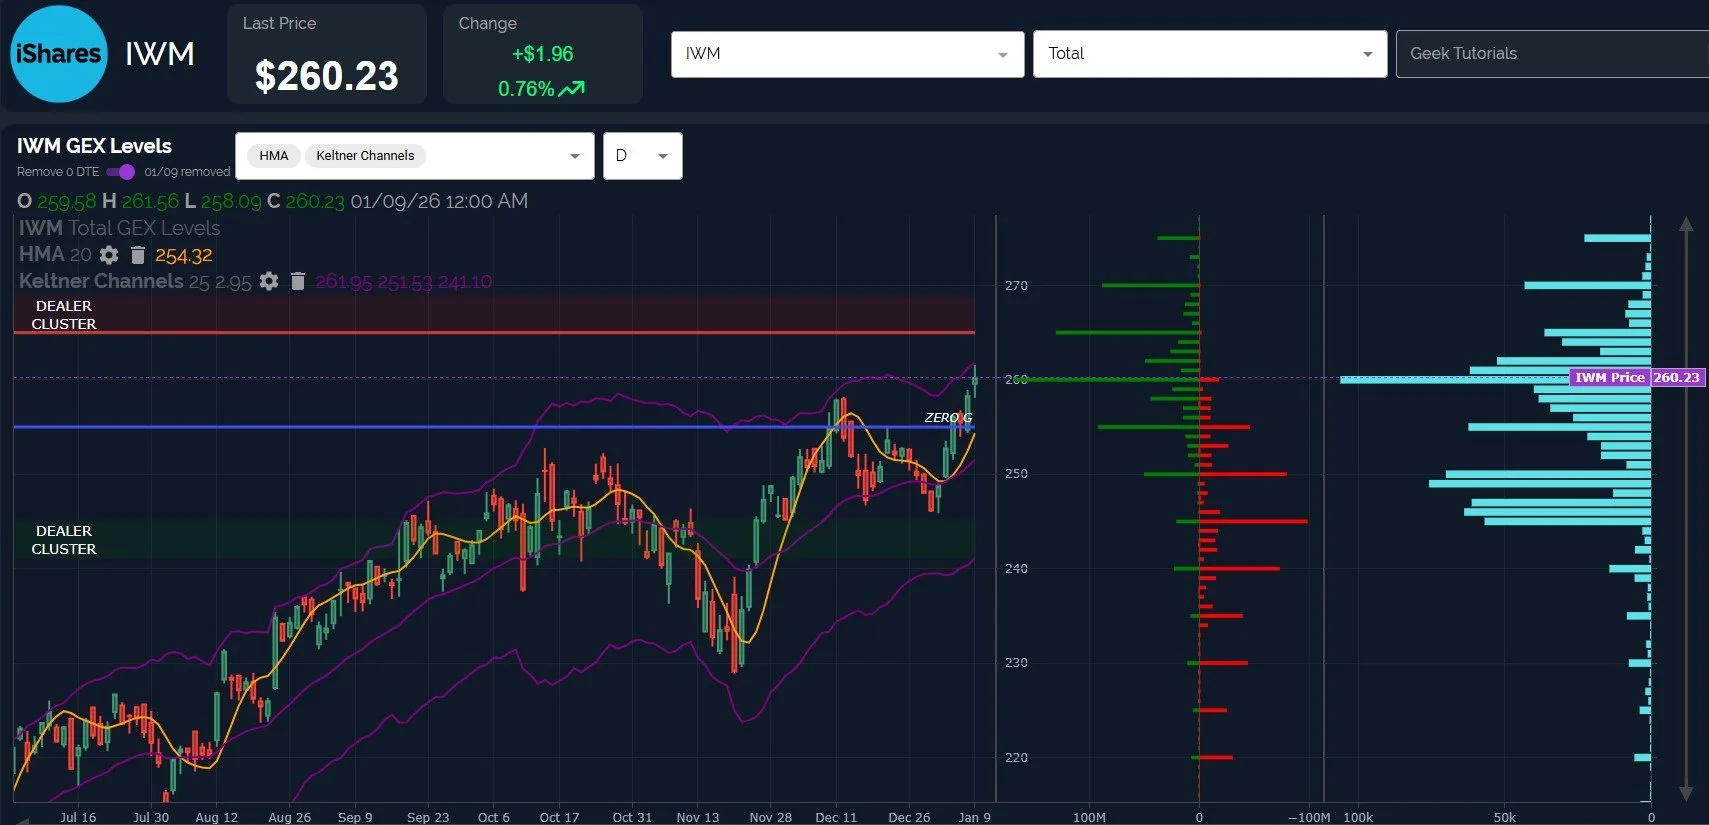
Task: Open the D timeframe dropdown
Action: (642, 156)
